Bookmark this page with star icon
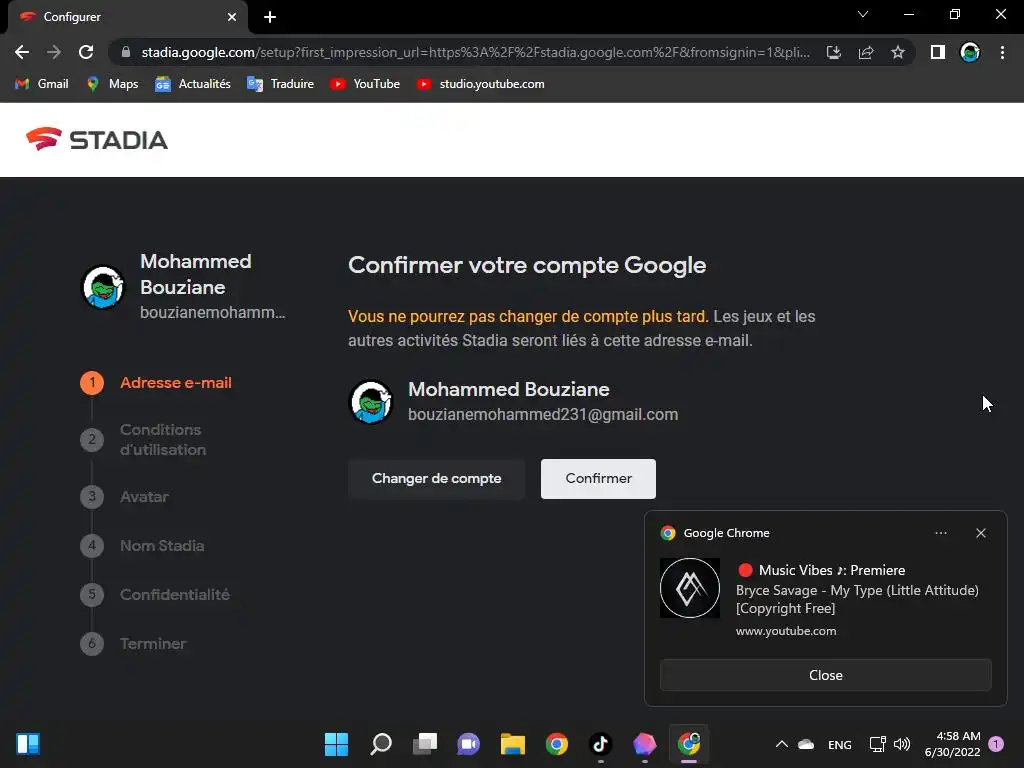Screen dimensions: 1024x768 click(898, 52)
